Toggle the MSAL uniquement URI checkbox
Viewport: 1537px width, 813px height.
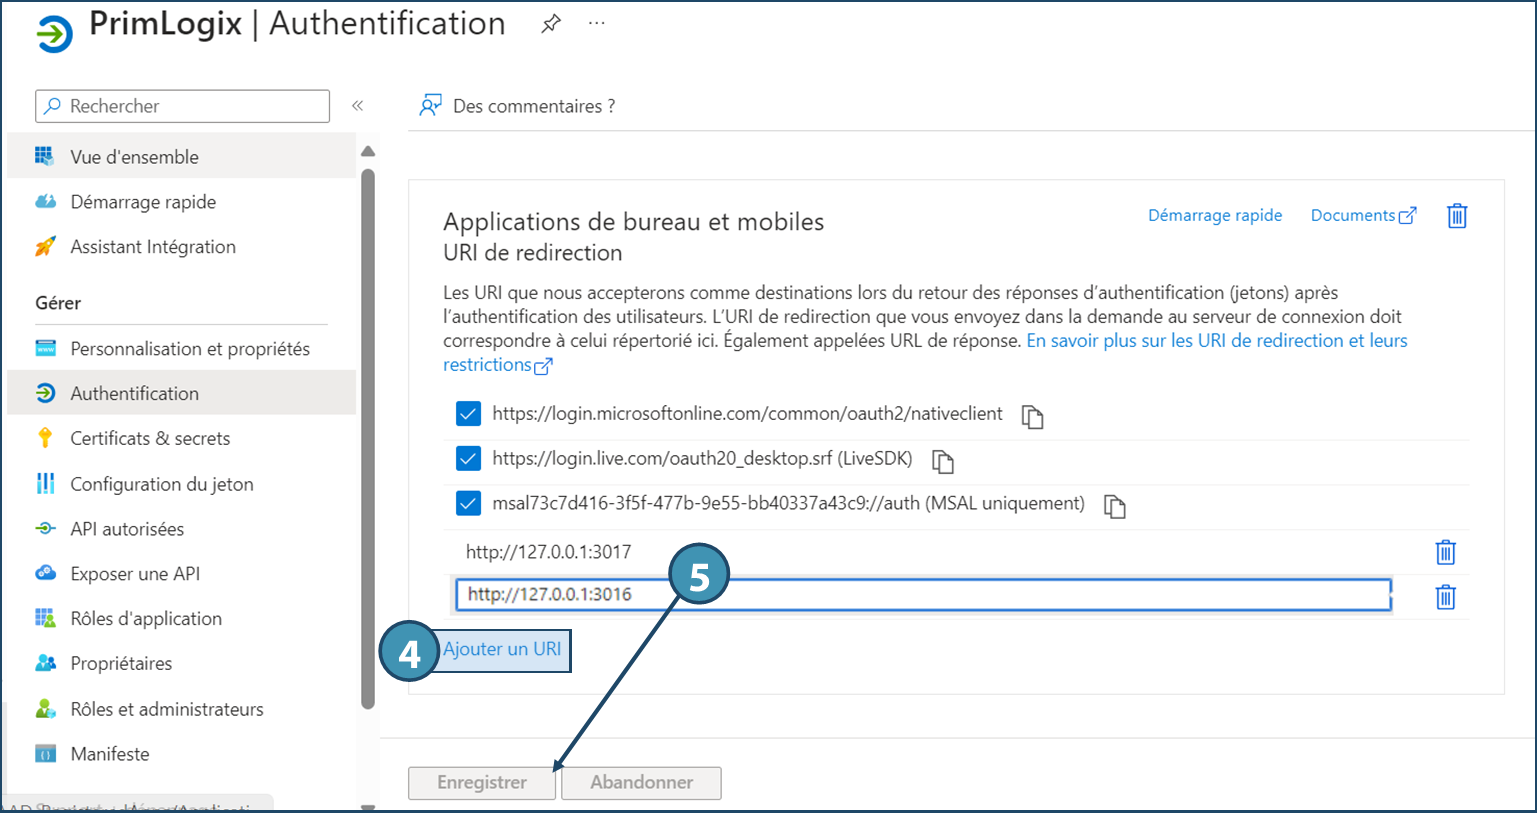pos(468,503)
